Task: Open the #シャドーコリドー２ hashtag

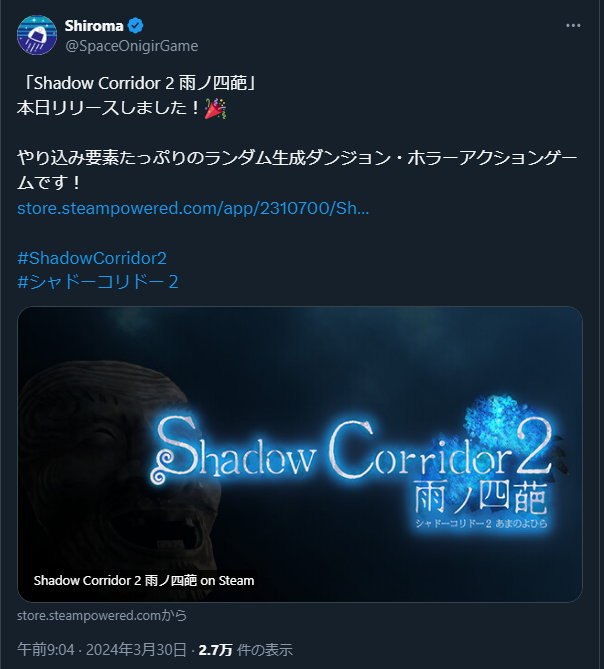Action: pos(98,282)
